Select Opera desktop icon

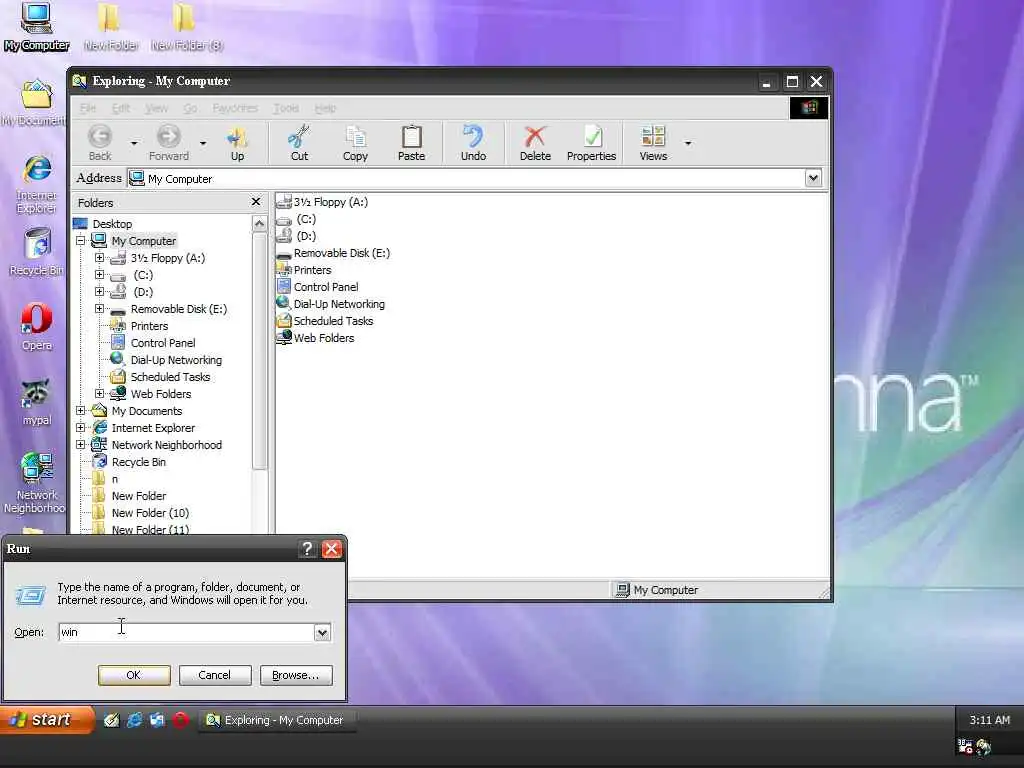pos(37,327)
